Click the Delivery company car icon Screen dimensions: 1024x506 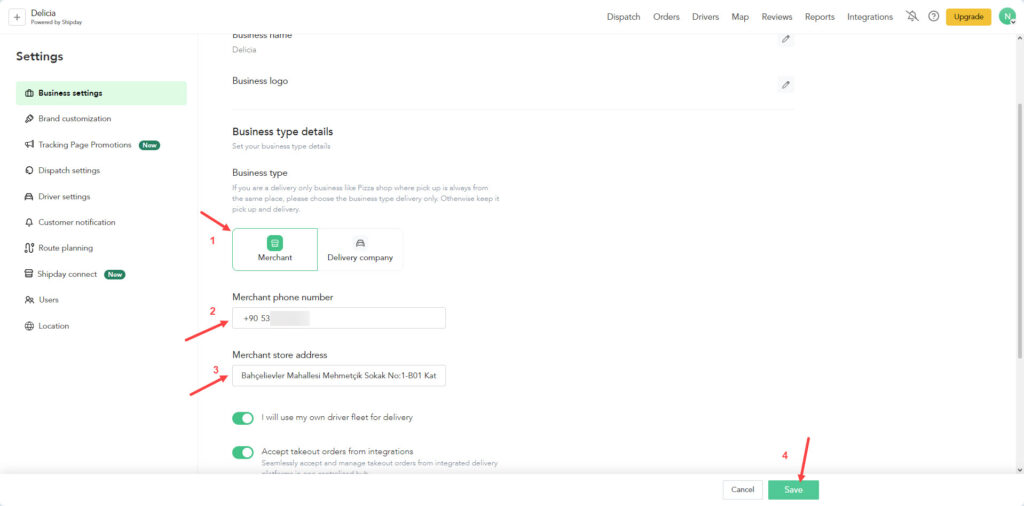pos(360,243)
